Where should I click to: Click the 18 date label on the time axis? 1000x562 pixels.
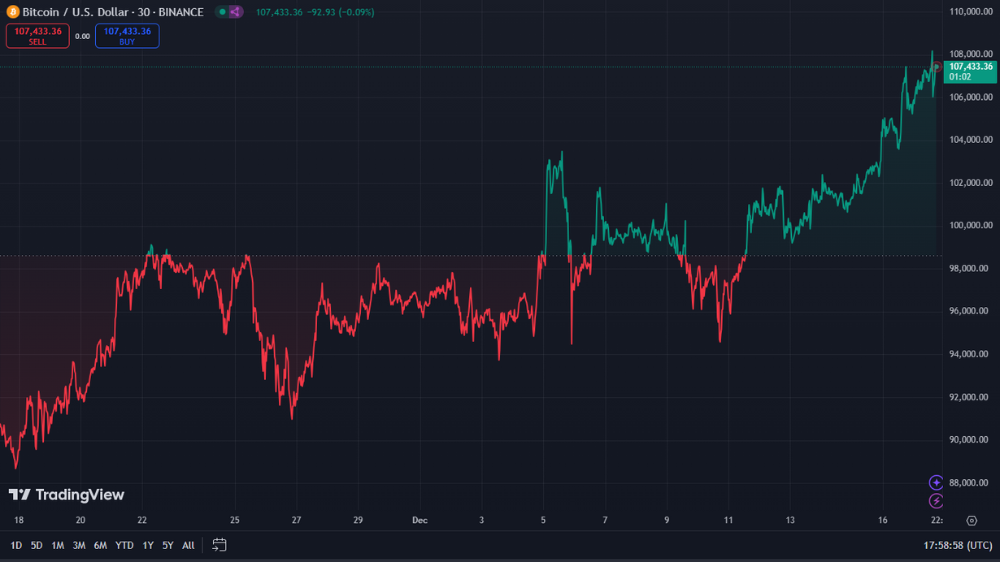click(18, 521)
